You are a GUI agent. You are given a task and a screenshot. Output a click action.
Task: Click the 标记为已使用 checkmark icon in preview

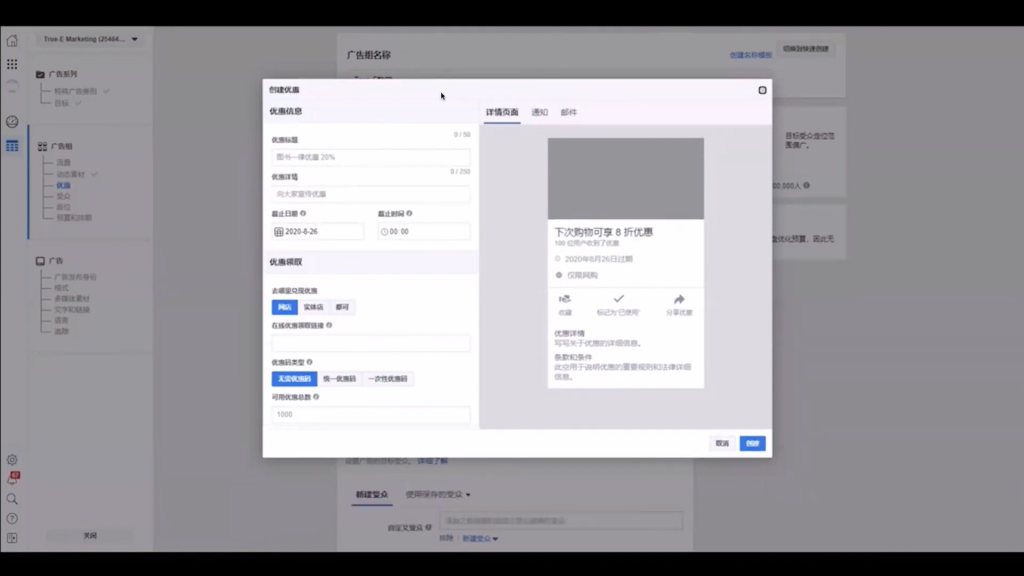[619, 298]
